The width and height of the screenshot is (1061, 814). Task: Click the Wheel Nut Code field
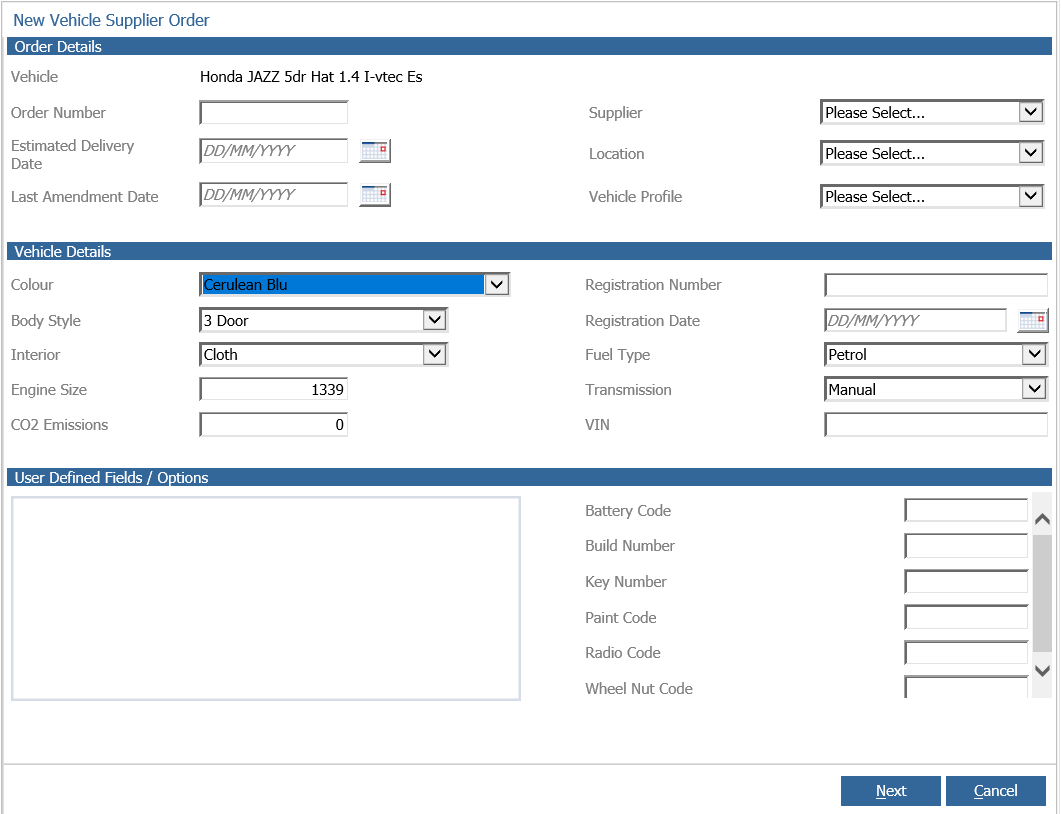tap(966, 687)
